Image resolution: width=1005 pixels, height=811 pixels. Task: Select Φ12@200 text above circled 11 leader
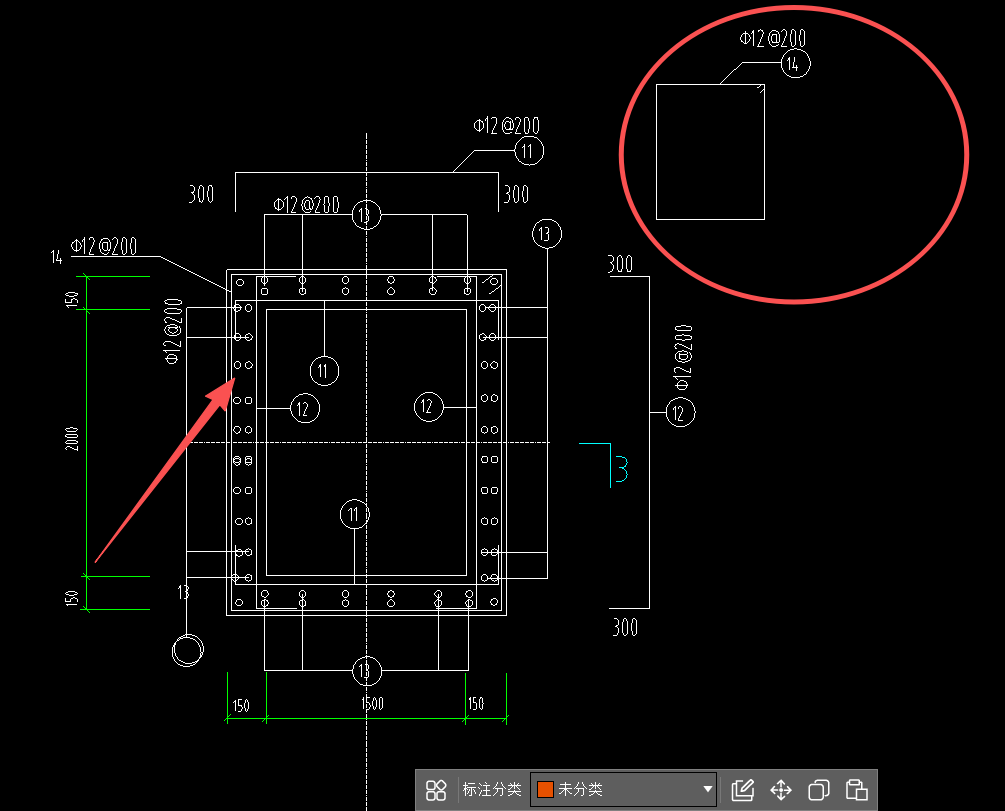click(x=506, y=126)
